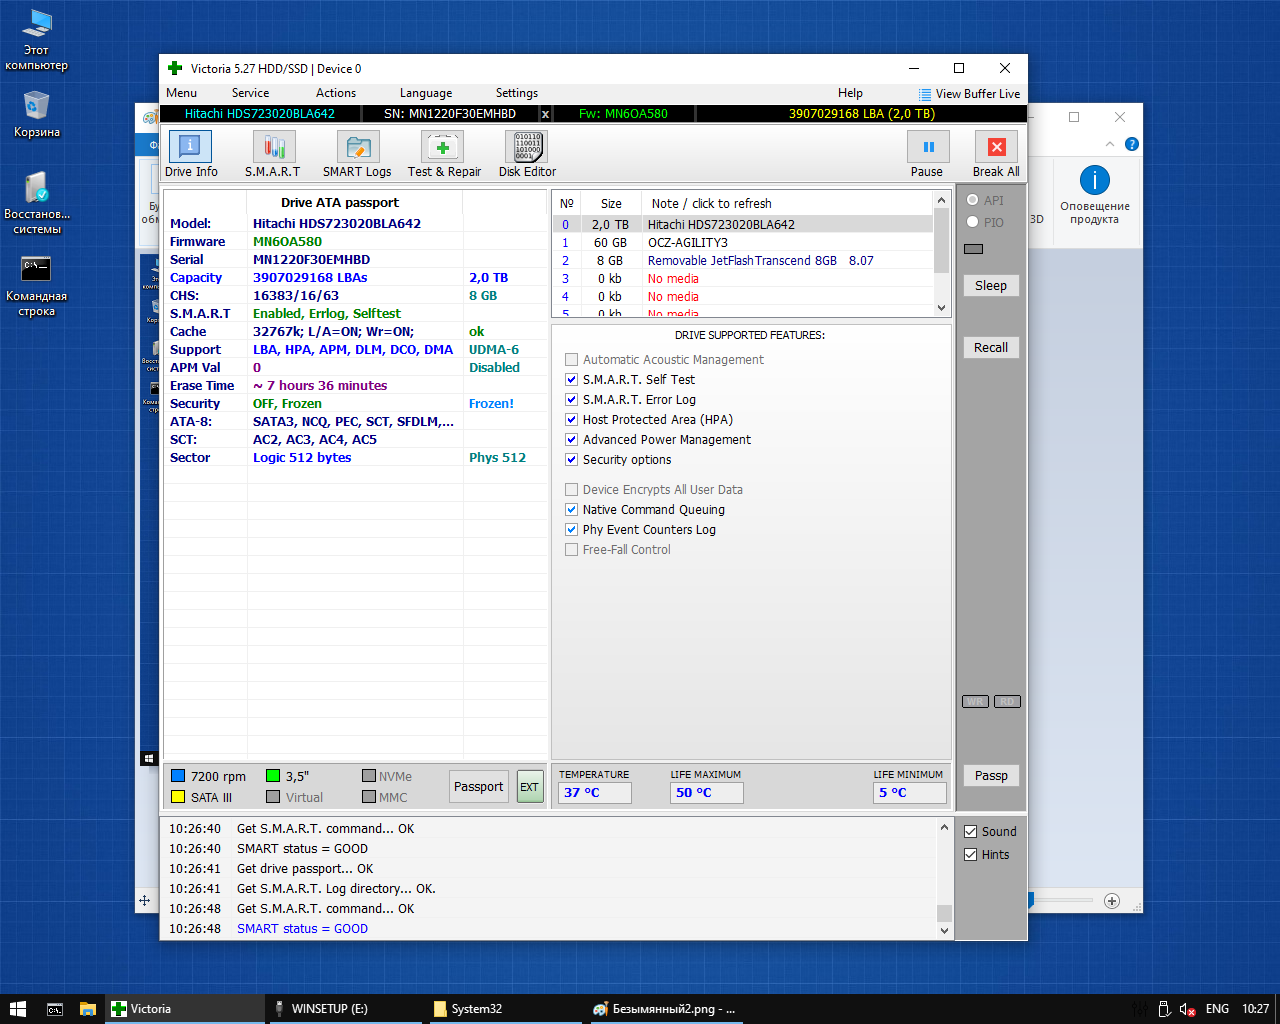Viewport: 1280px width, 1024px height.
Task: Click the Passport button
Action: [x=479, y=787]
